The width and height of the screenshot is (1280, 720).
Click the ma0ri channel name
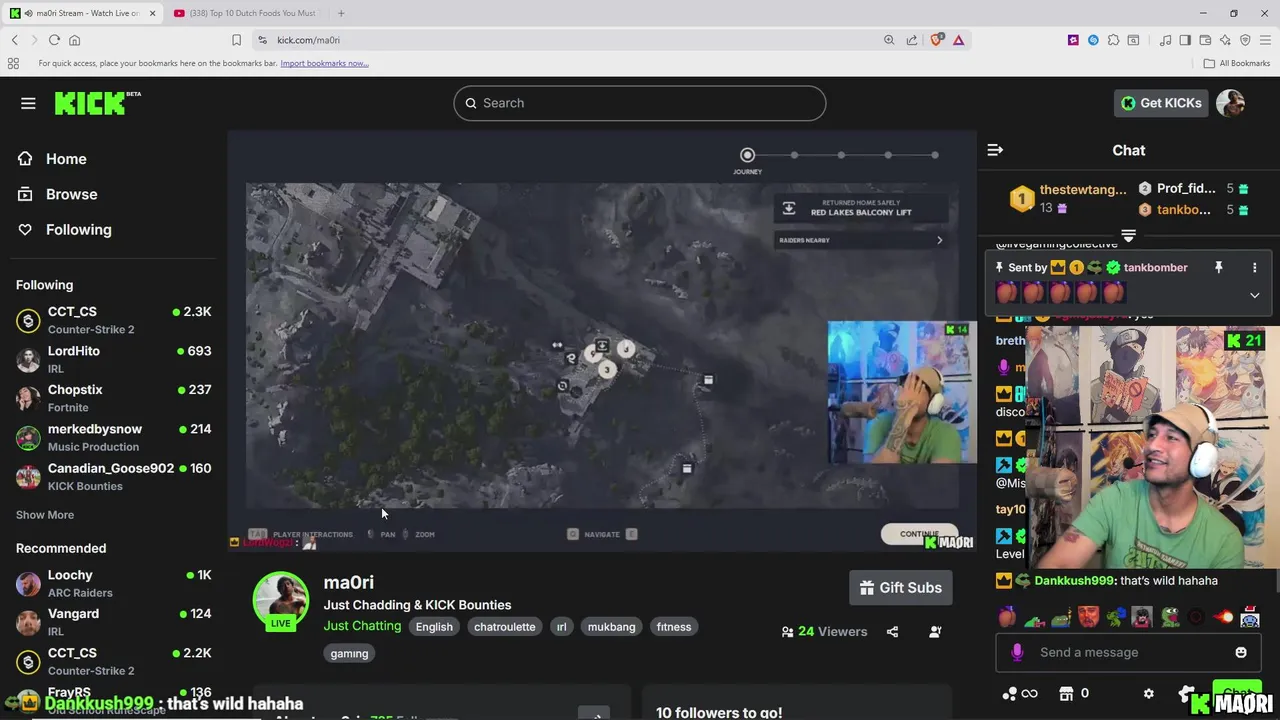click(x=348, y=582)
